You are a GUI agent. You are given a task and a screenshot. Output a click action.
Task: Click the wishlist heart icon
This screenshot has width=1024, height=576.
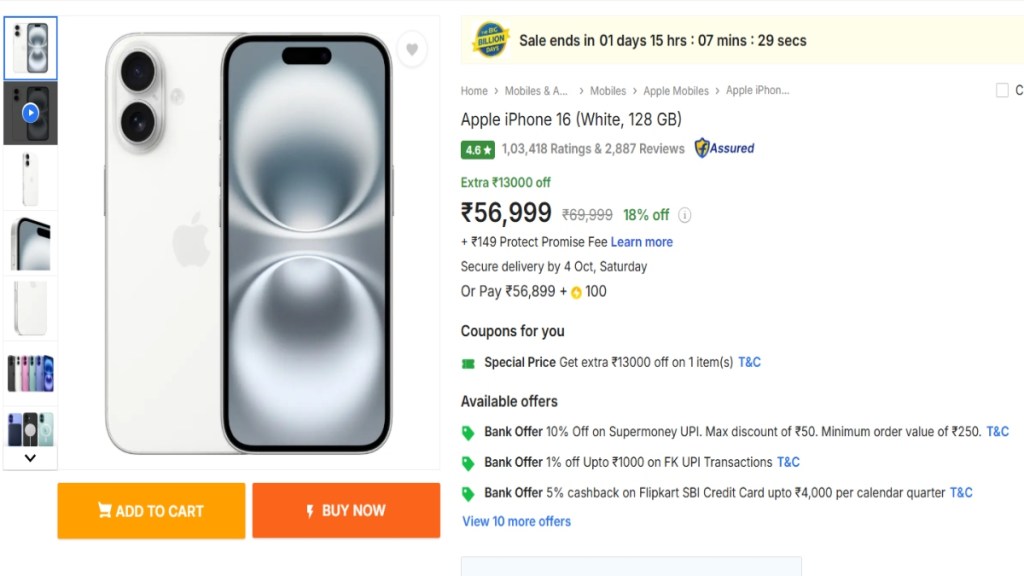(x=412, y=49)
